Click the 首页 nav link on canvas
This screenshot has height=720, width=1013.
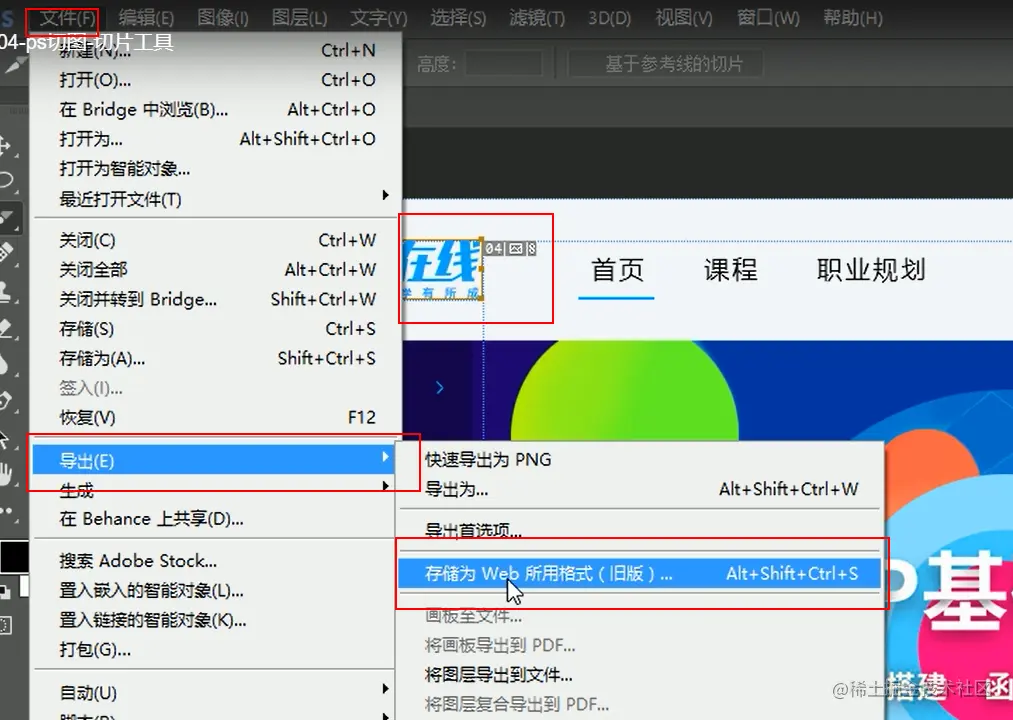coord(617,270)
